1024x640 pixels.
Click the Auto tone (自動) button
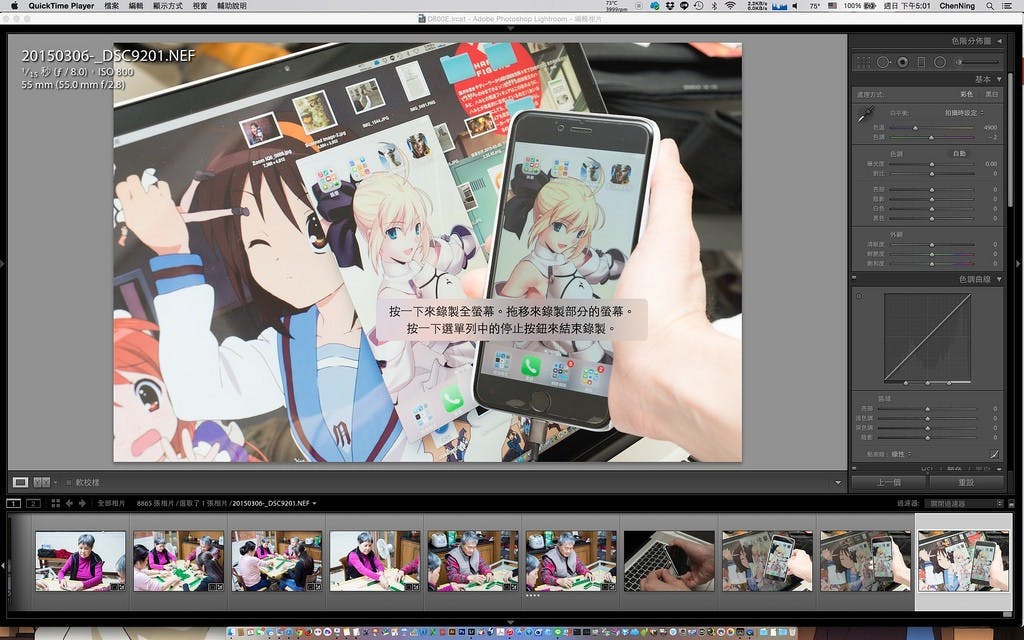coord(959,153)
